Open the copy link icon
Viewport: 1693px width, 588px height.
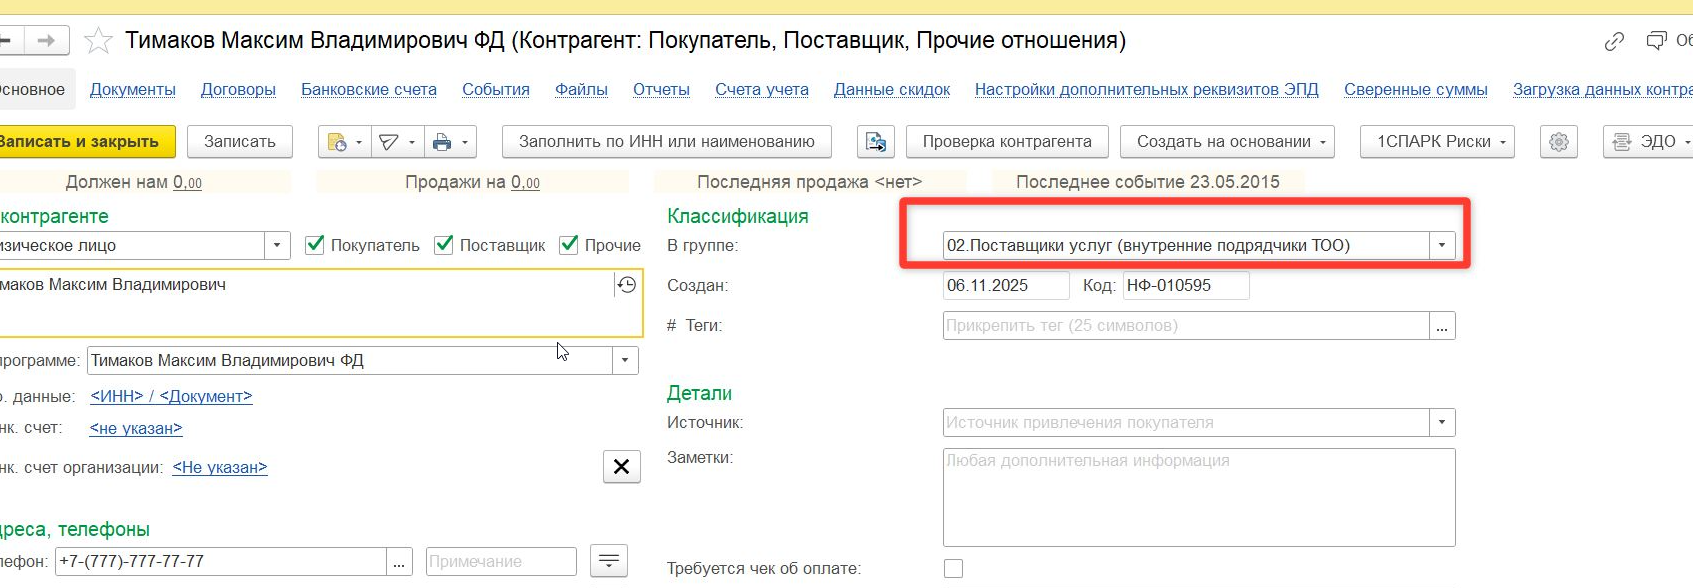point(1614,41)
